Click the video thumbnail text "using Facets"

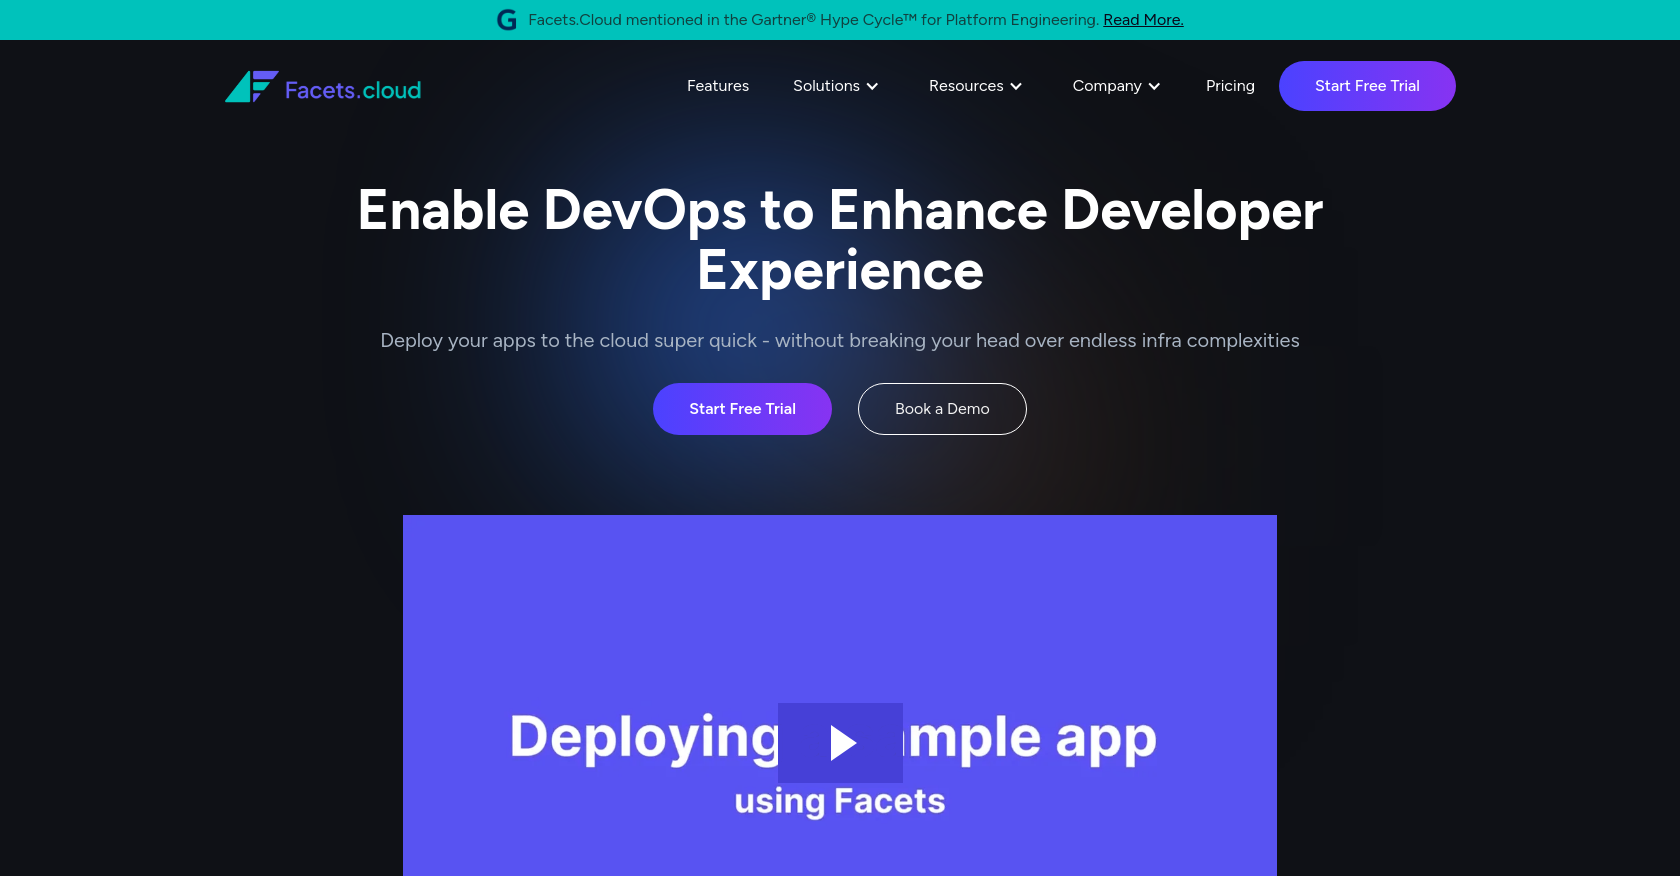(840, 801)
